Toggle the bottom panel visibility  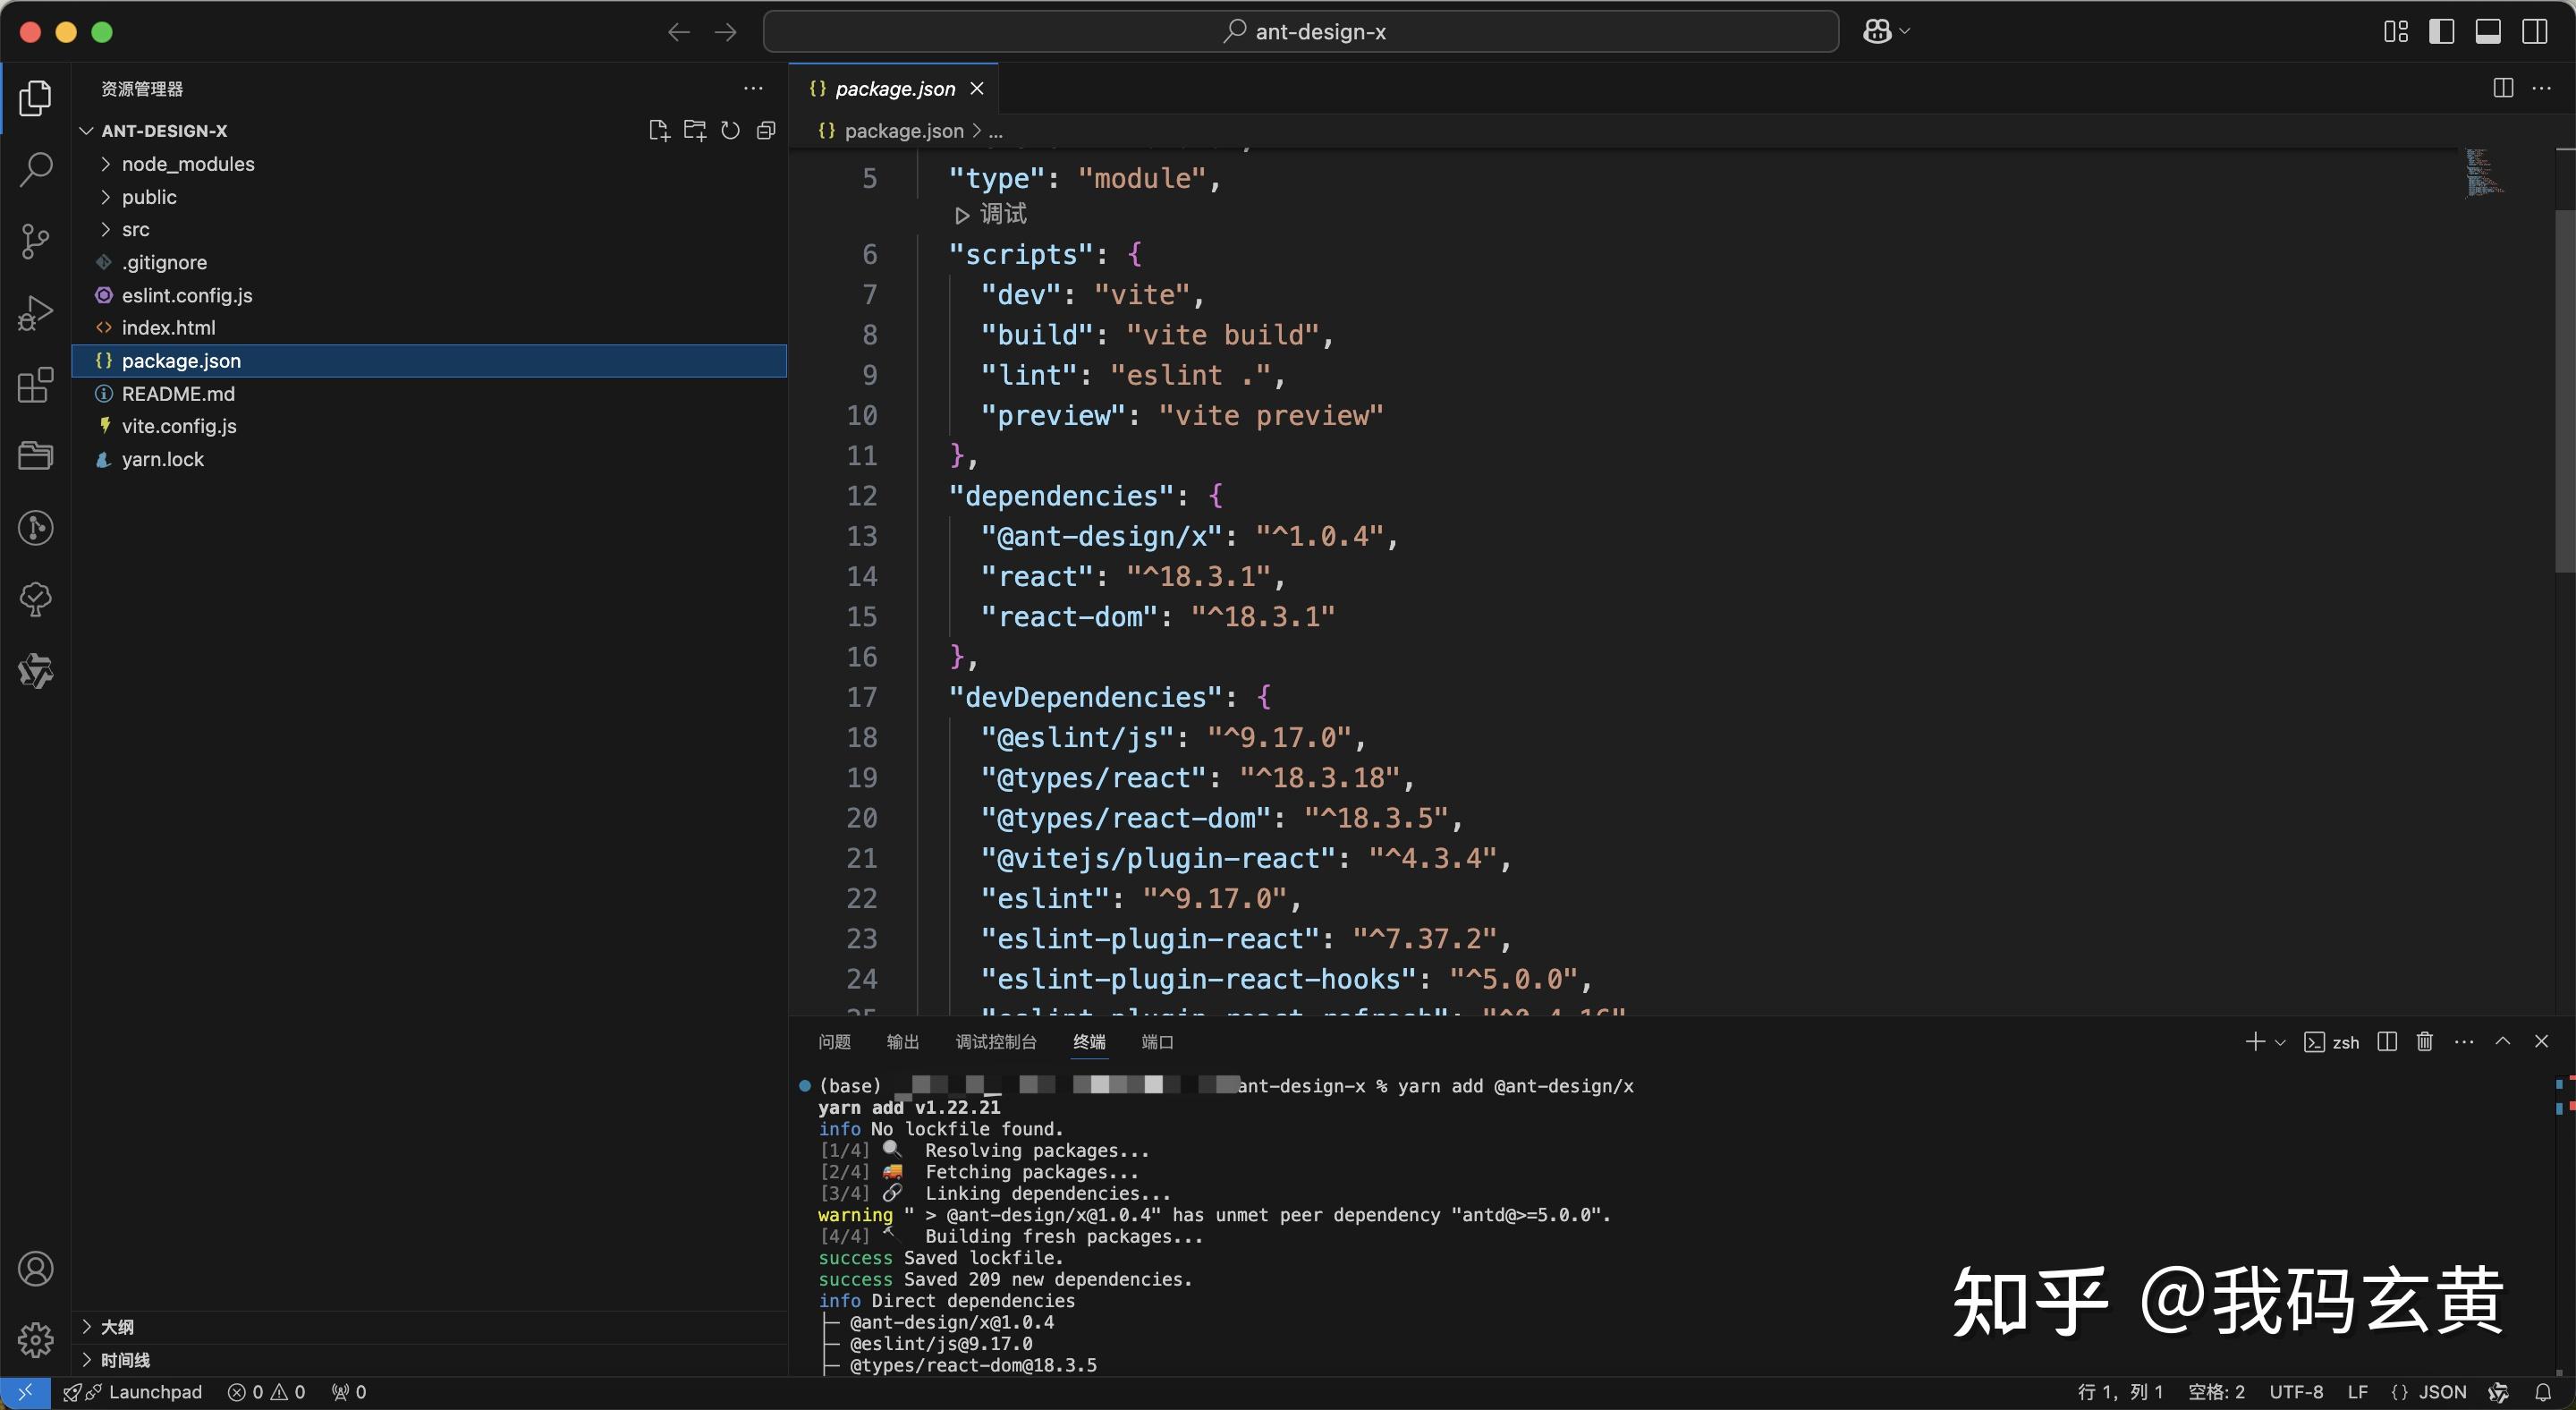[2488, 32]
